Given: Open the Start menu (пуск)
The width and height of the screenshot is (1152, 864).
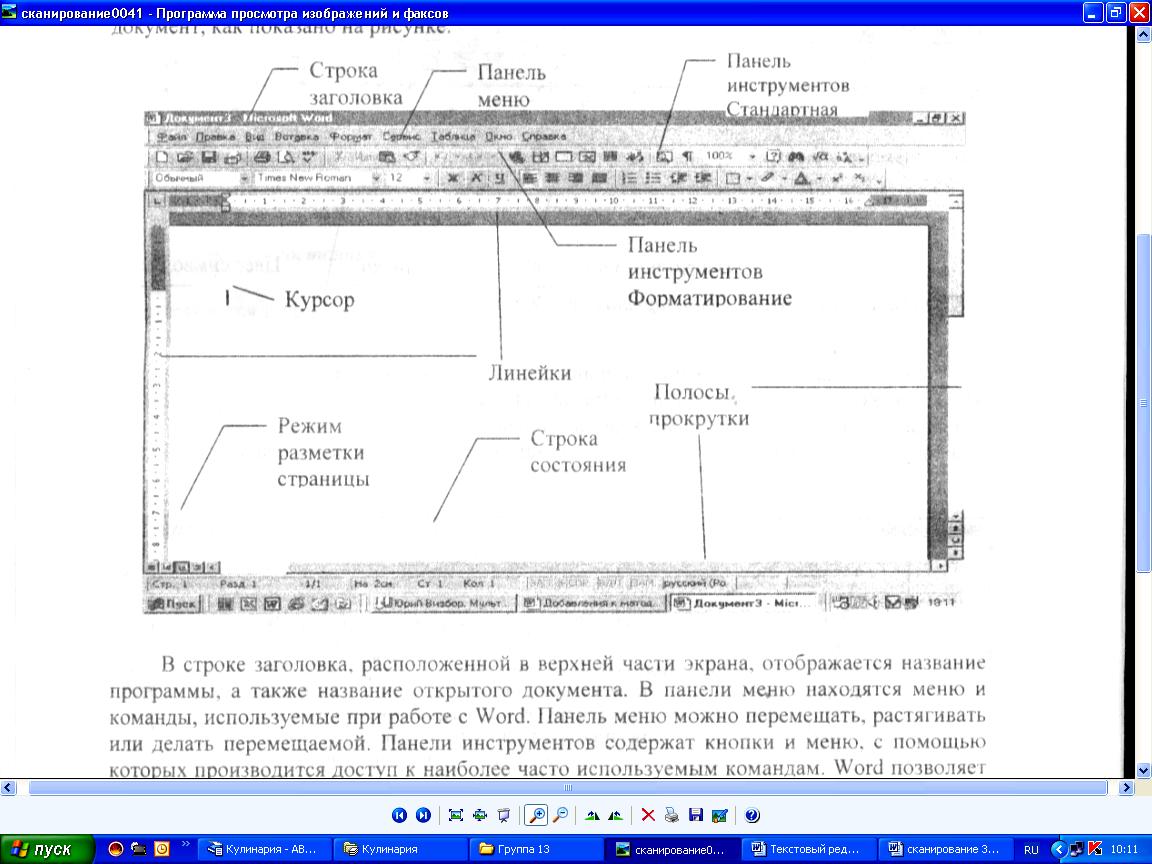Looking at the screenshot, I should (47, 849).
